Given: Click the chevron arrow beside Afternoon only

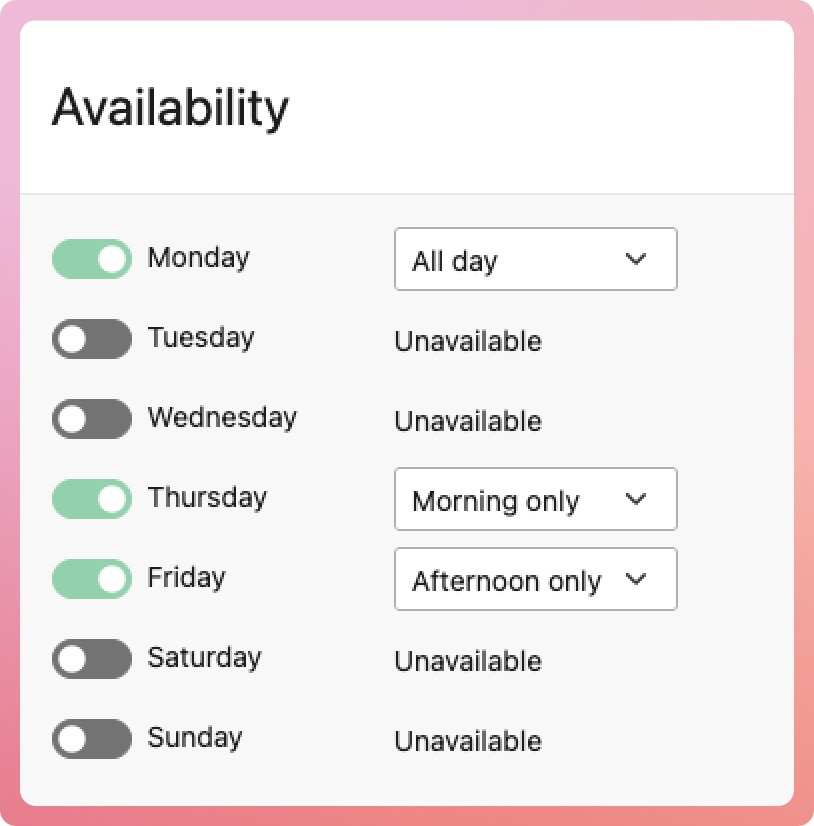Looking at the screenshot, I should (x=636, y=579).
